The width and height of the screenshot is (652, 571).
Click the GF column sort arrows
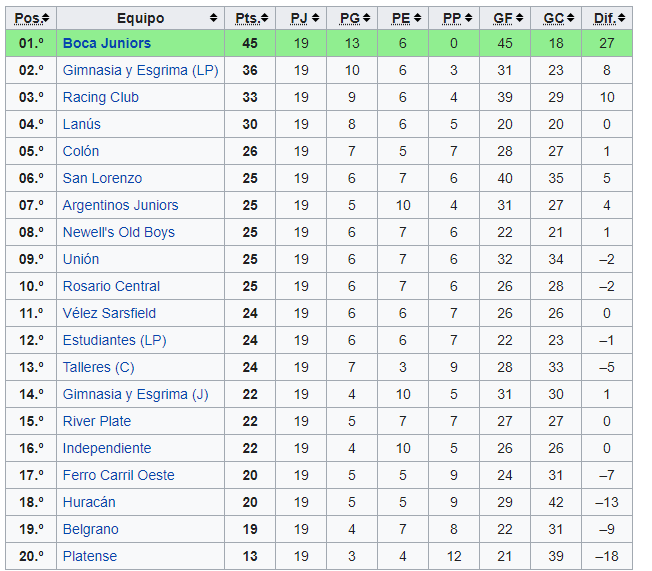[520, 18]
